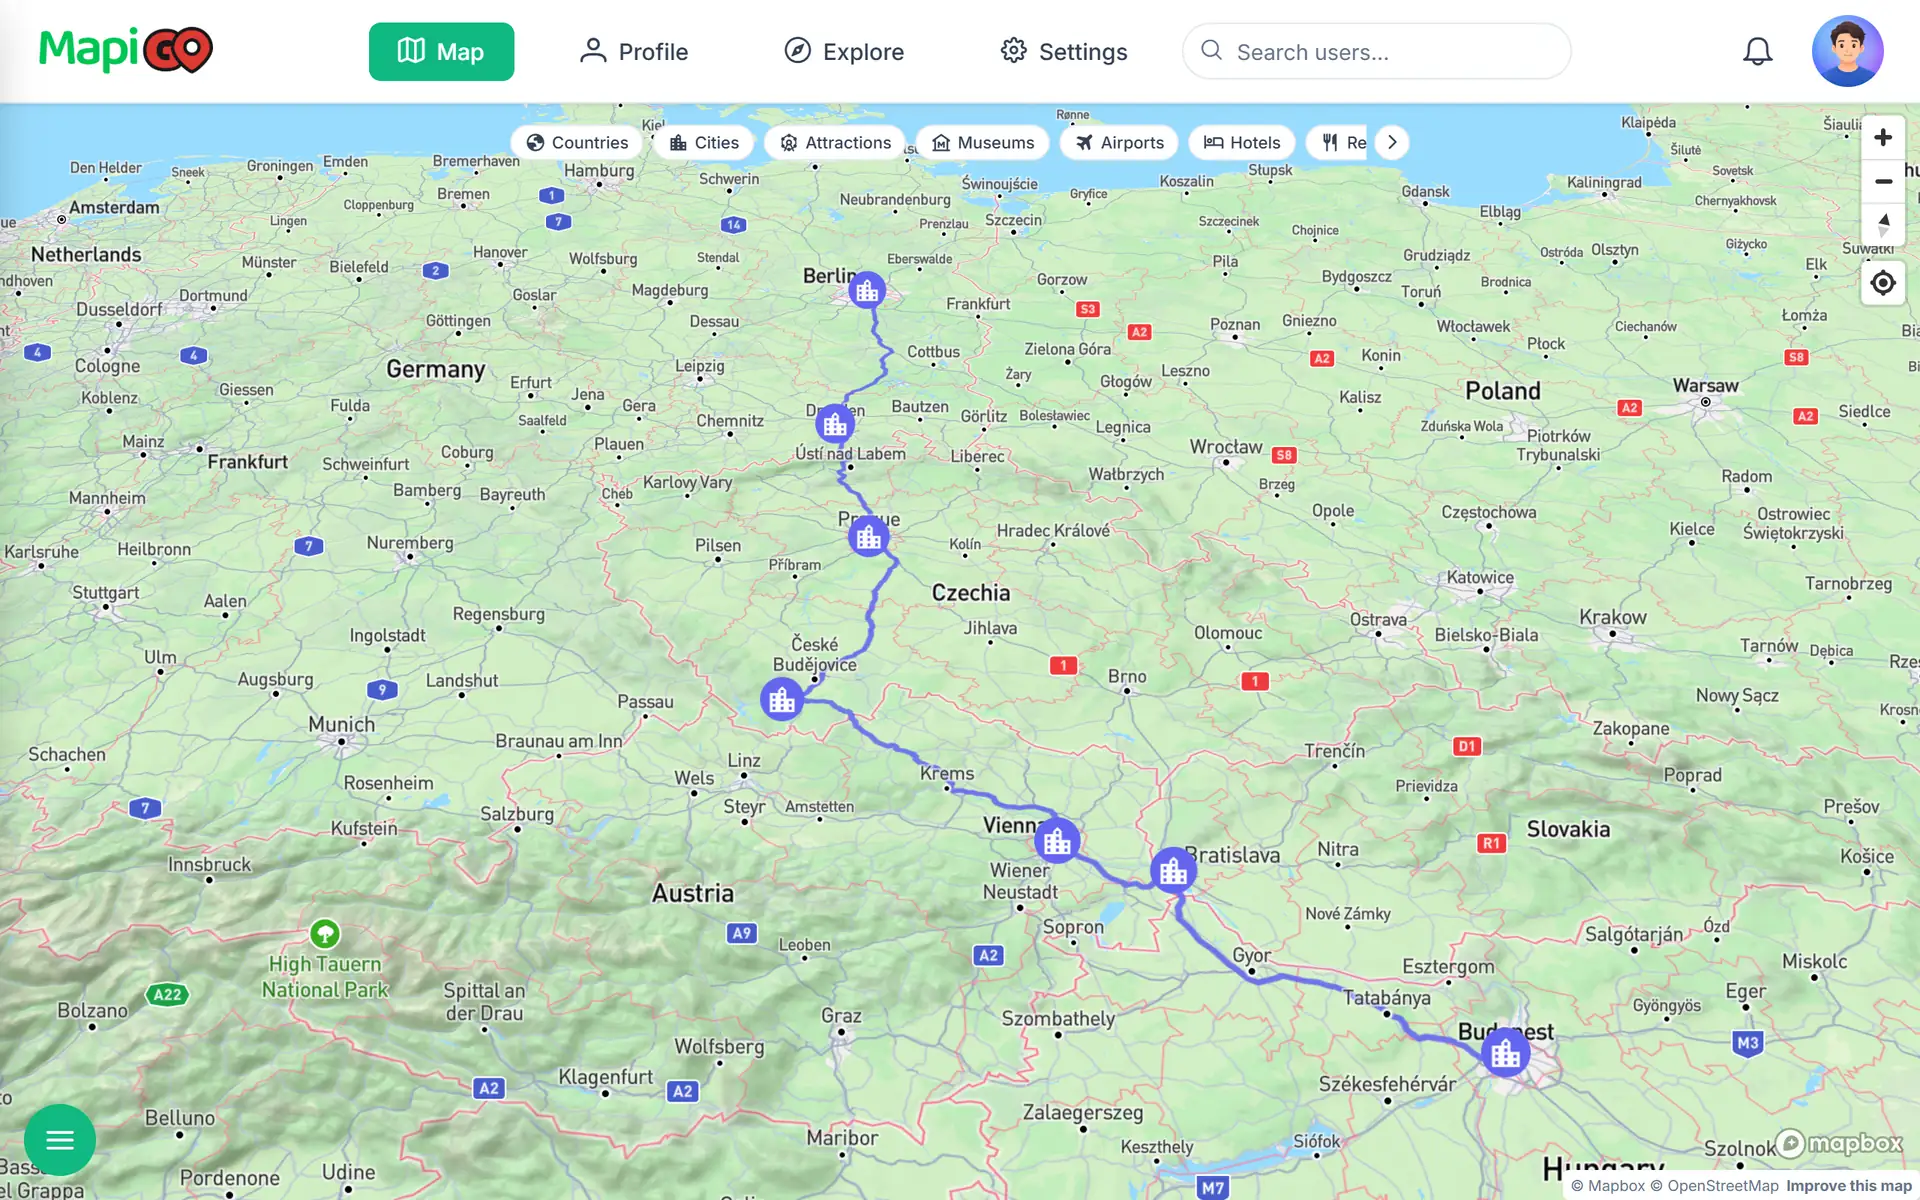This screenshot has height=1200, width=1920.
Task: Filter map by Countries
Action: [577, 142]
